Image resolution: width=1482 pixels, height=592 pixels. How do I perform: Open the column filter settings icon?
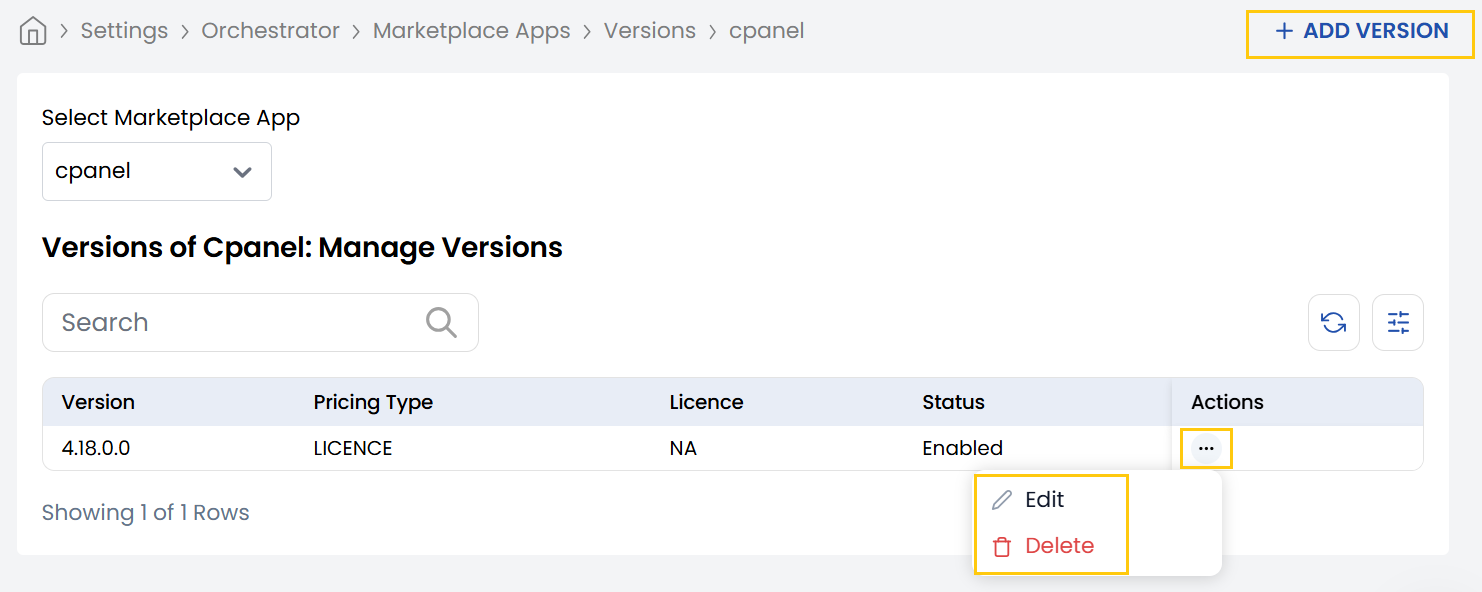point(1397,322)
